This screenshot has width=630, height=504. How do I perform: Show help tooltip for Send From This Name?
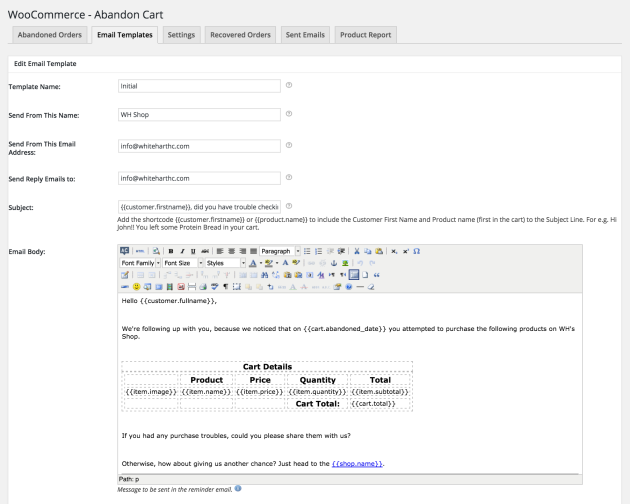pyautogui.click(x=289, y=114)
